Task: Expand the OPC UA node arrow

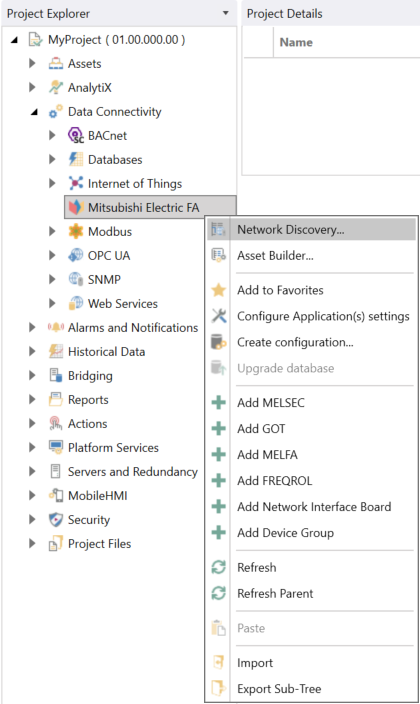Action: pyautogui.click(x=52, y=255)
